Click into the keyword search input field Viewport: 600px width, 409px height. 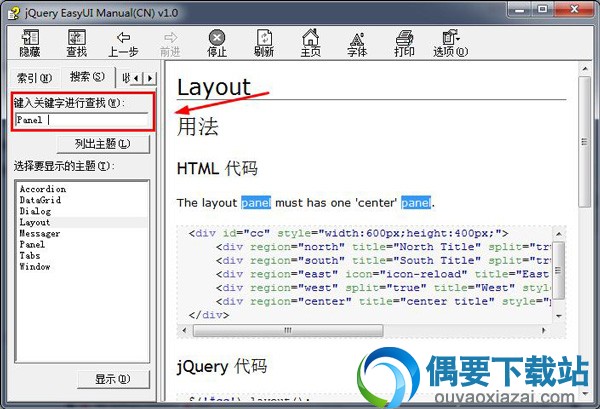pos(82,120)
